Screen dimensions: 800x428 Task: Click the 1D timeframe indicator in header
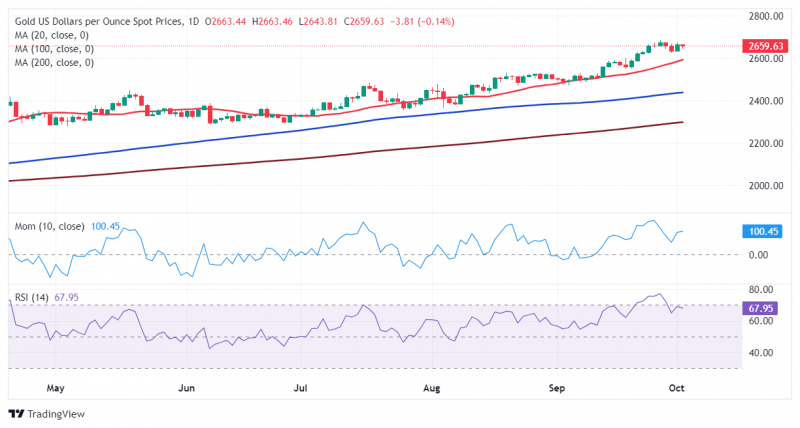point(193,21)
